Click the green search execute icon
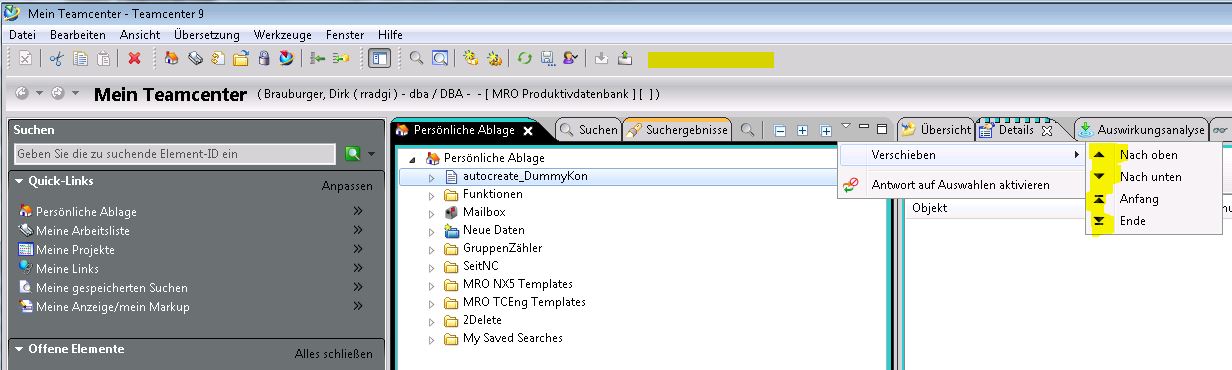This screenshot has width=1232, height=370. click(353, 154)
